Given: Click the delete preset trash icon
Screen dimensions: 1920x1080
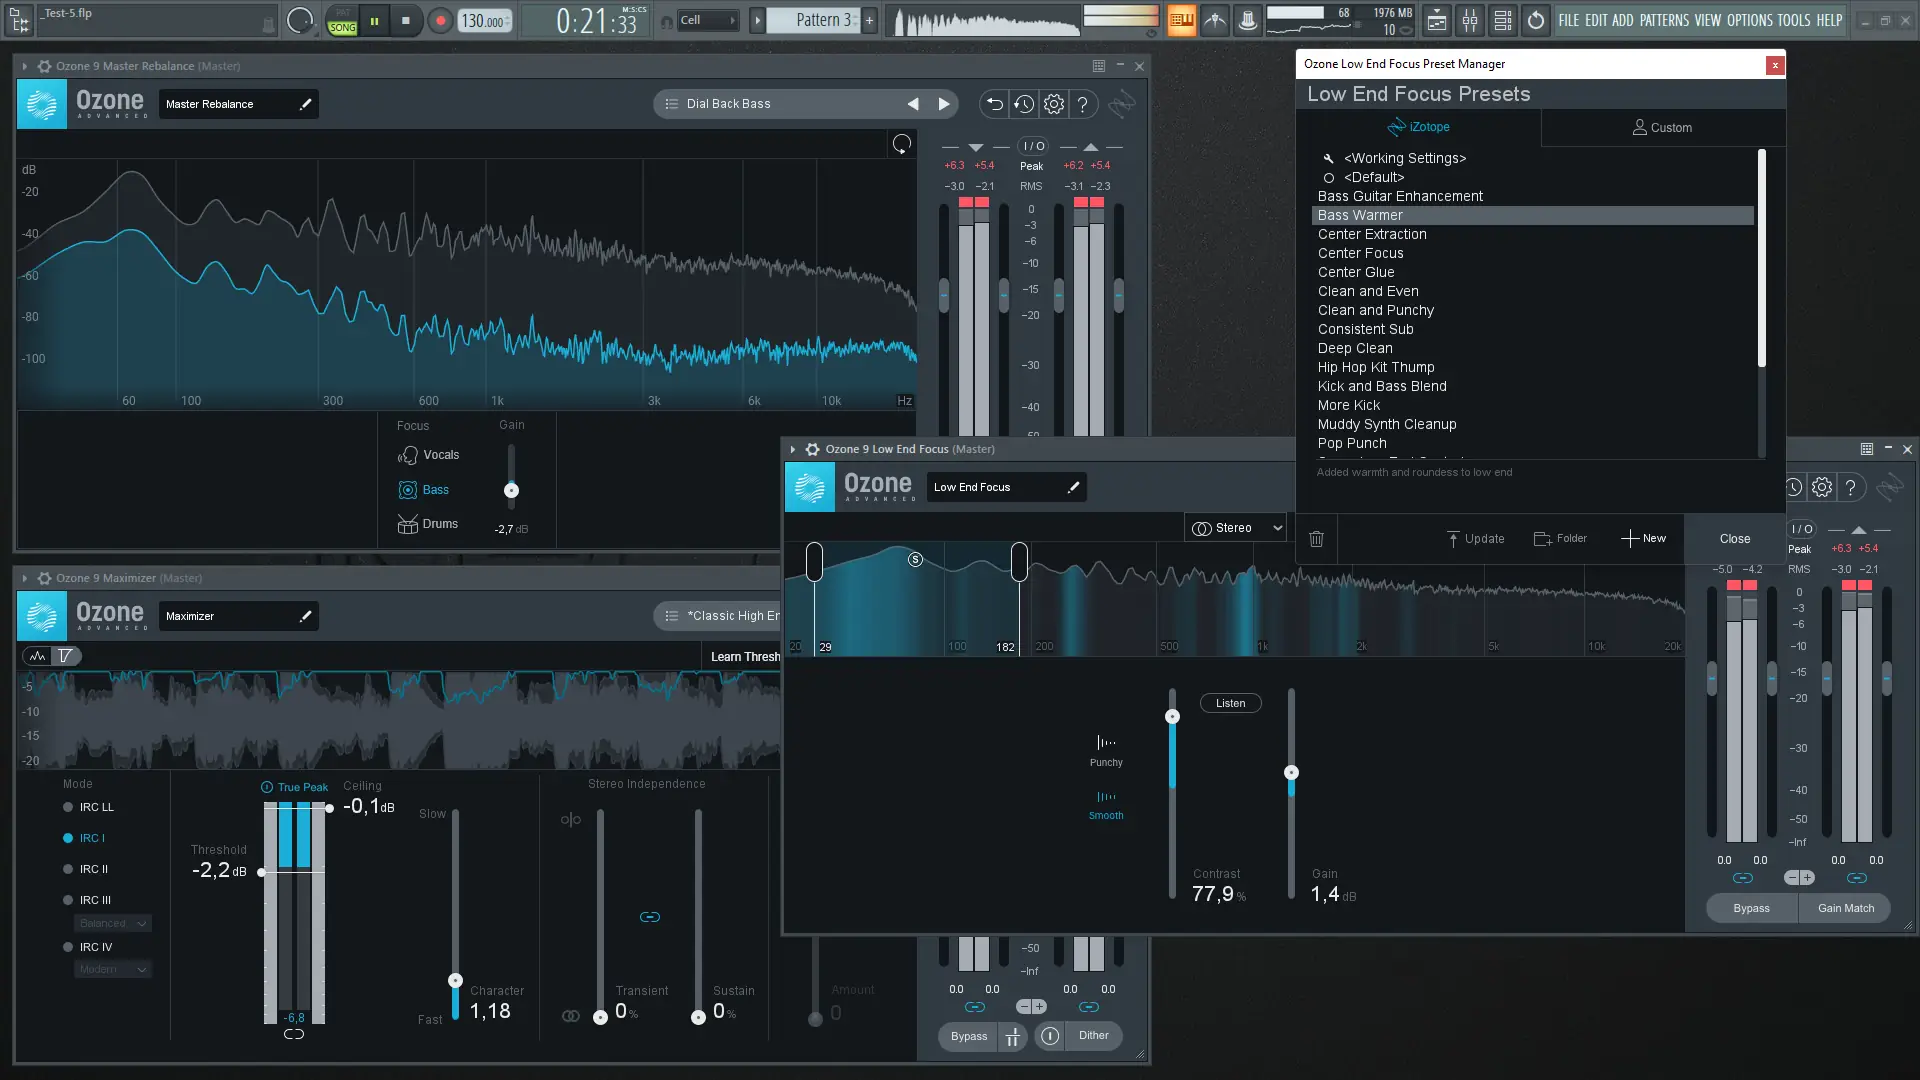Looking at the screenshot, I should pos(1316,539).
